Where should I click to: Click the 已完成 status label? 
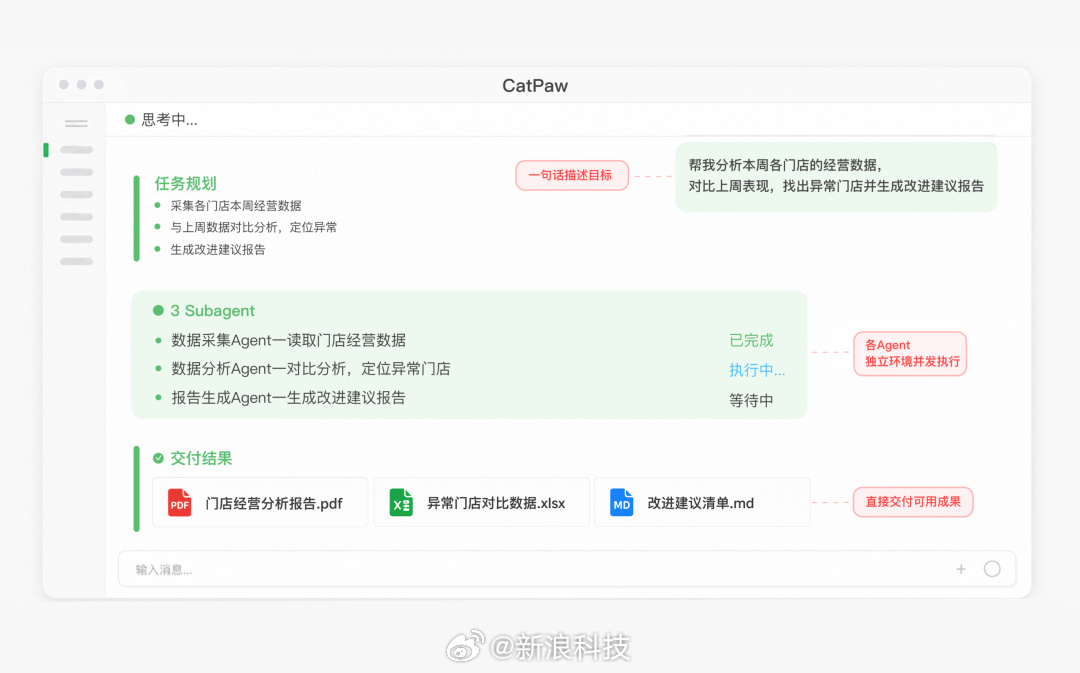751,340
